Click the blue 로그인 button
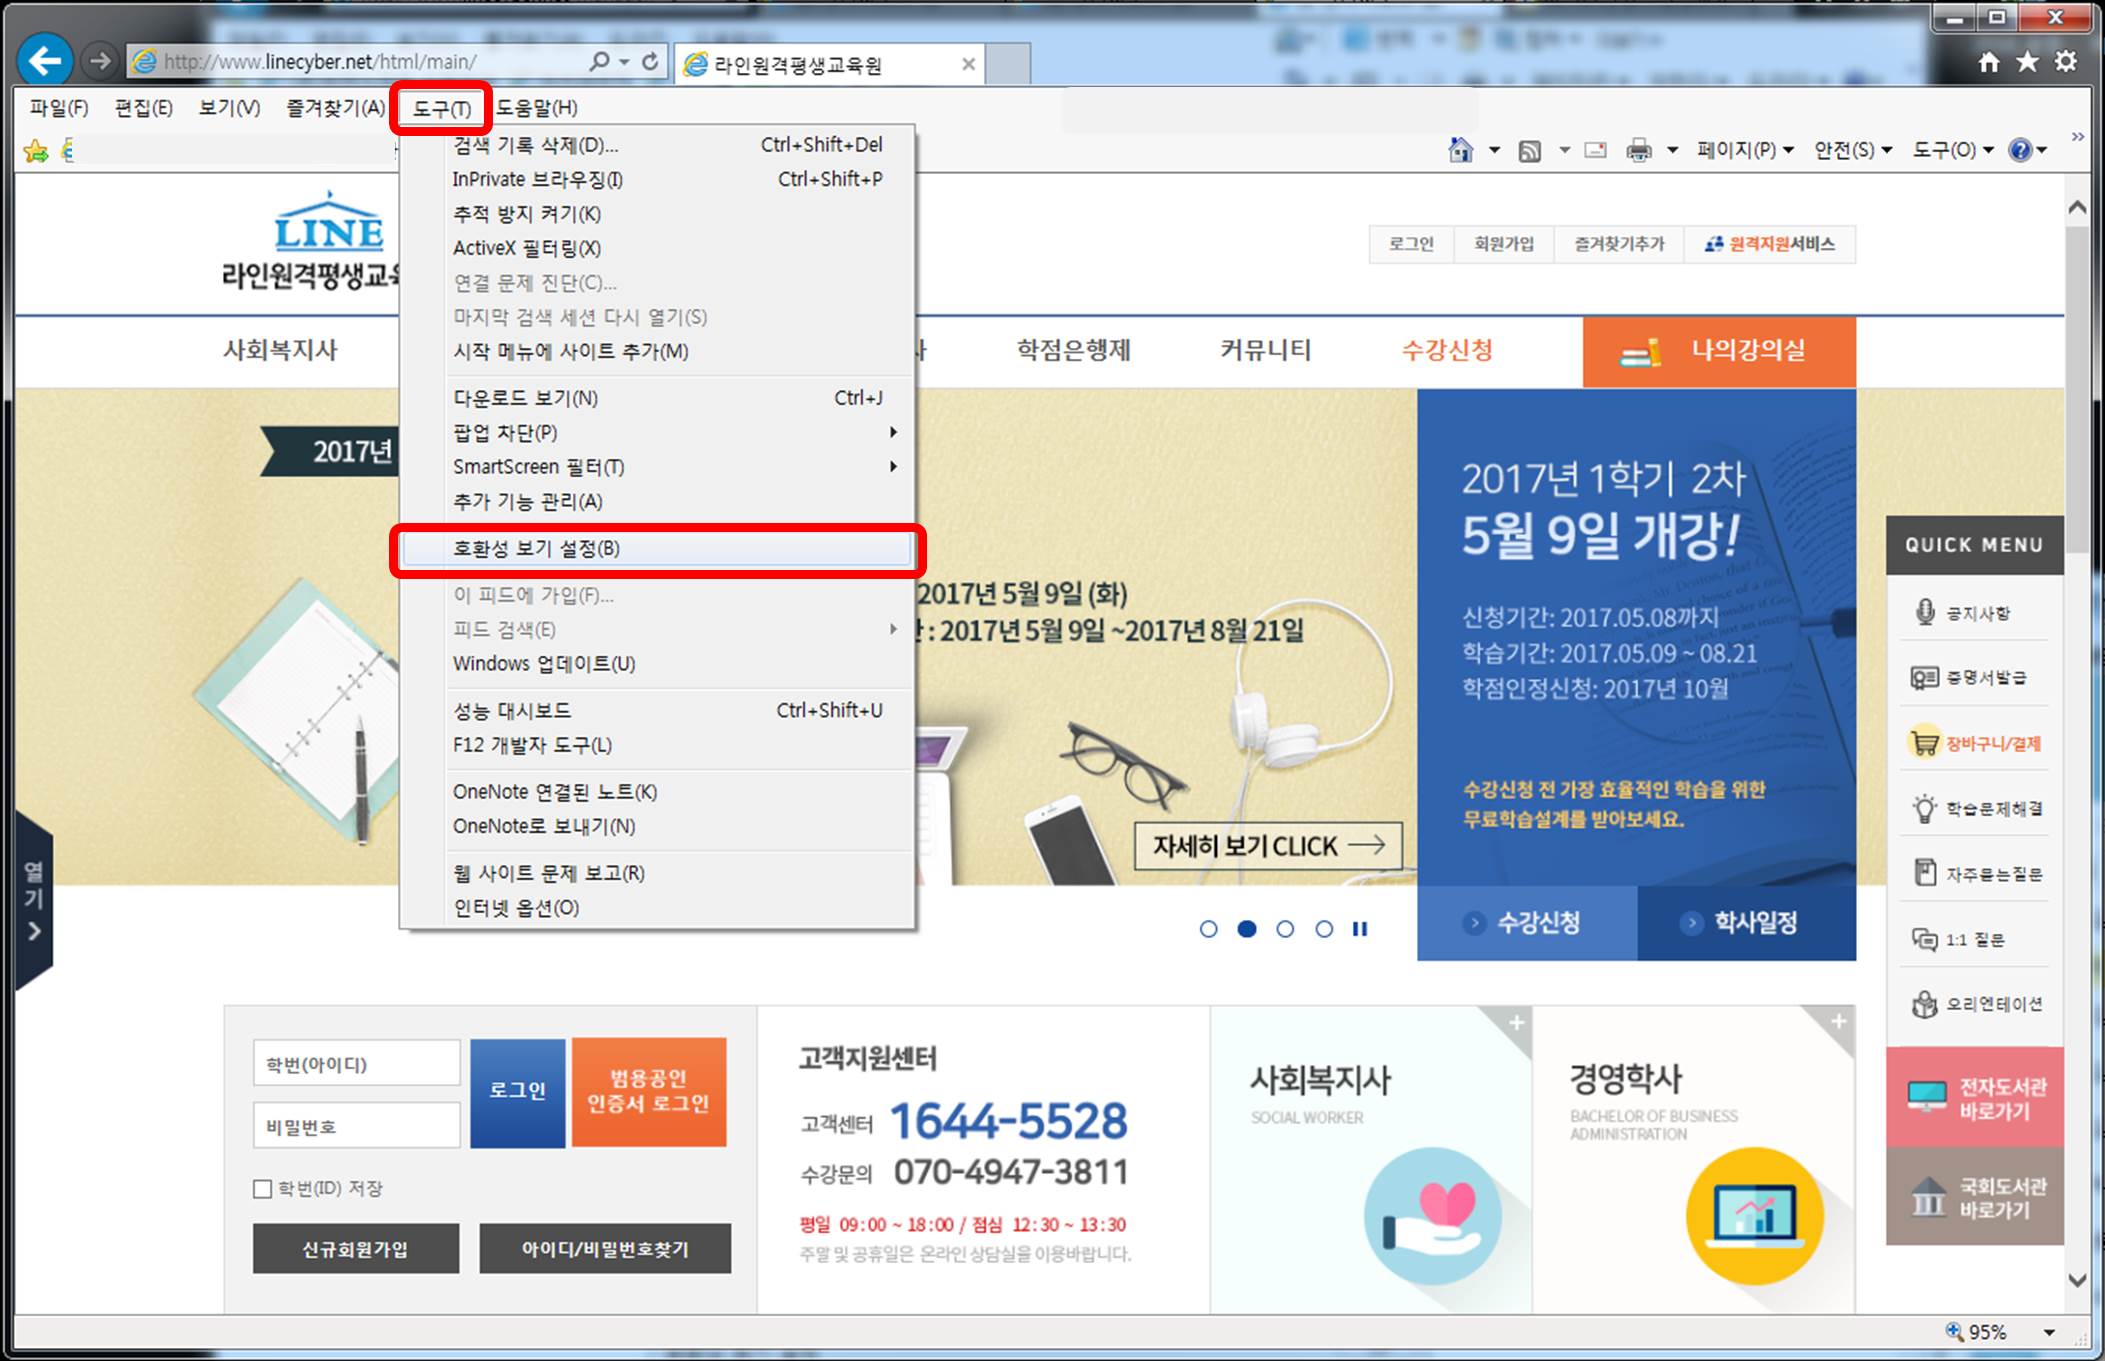The width and height of the screenshot is (2105, 1361). (x=517, y=1091)
